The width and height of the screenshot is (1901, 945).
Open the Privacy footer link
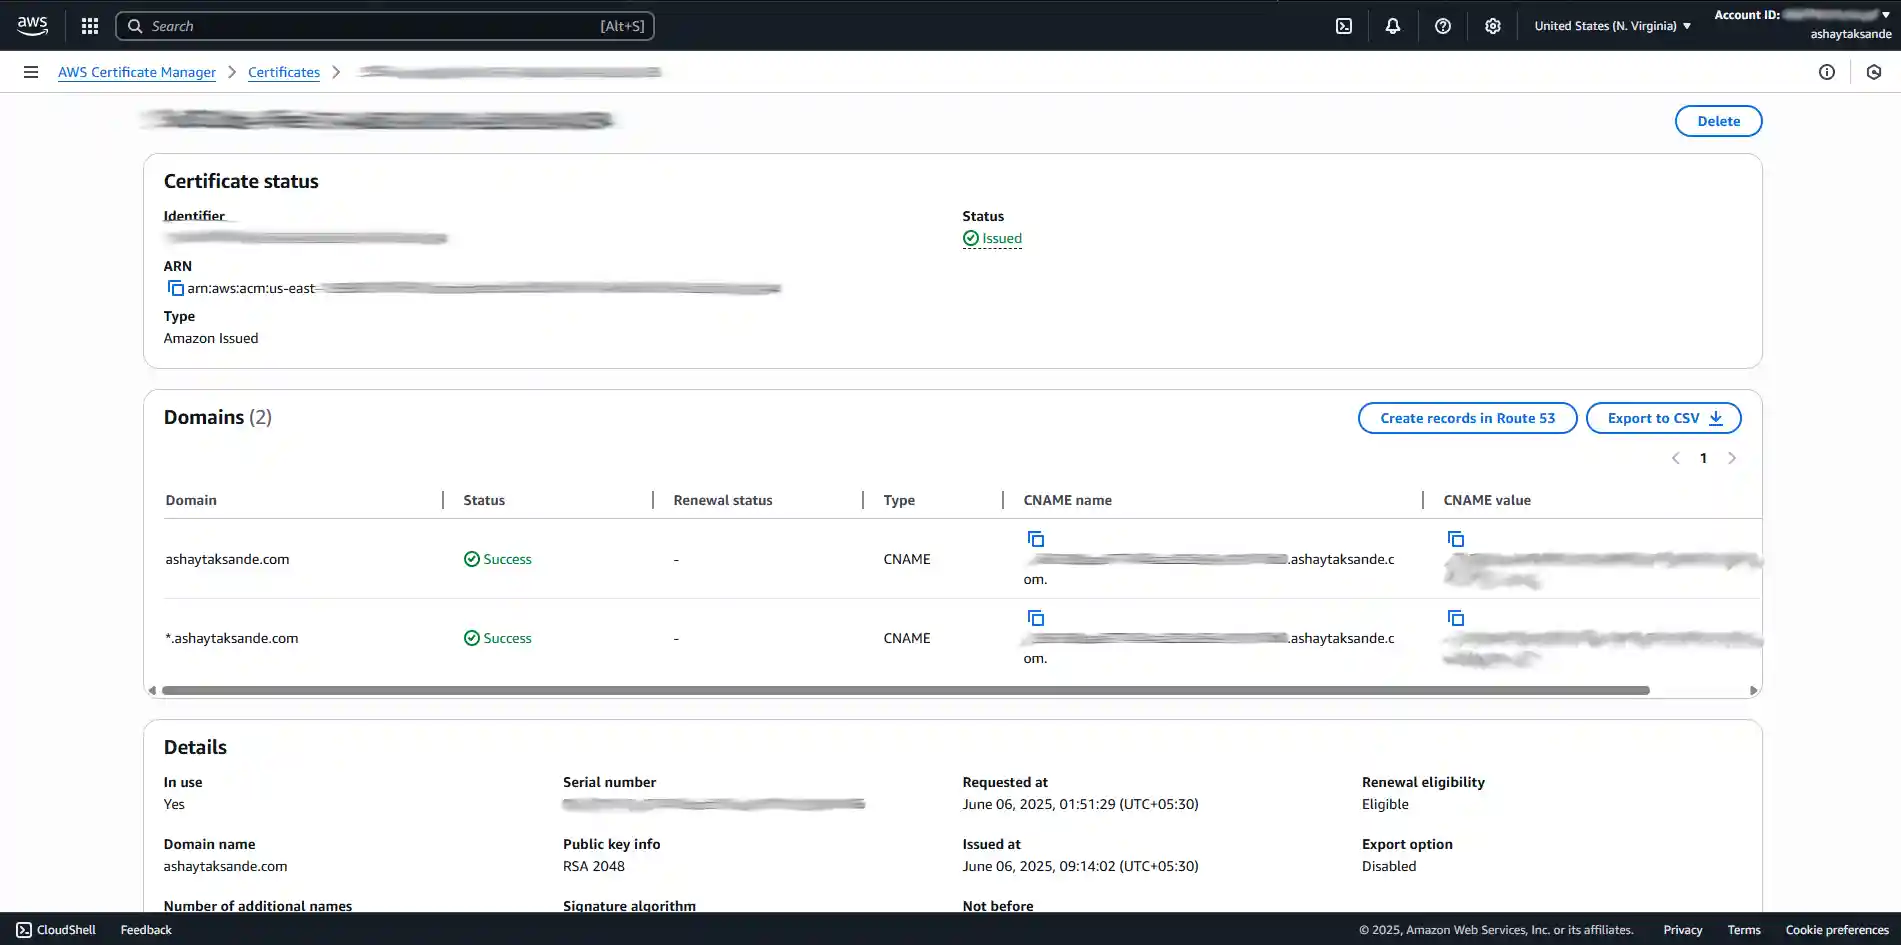1683,930
